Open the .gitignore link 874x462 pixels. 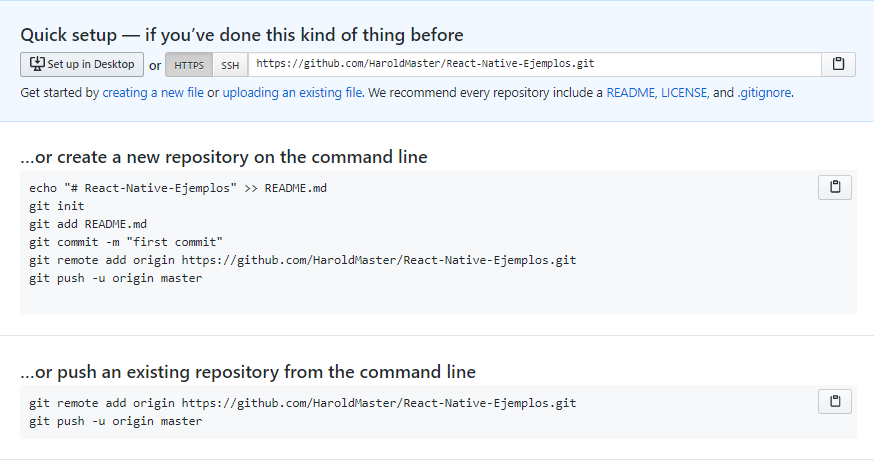pyautogui.click(x=764, y=93)
